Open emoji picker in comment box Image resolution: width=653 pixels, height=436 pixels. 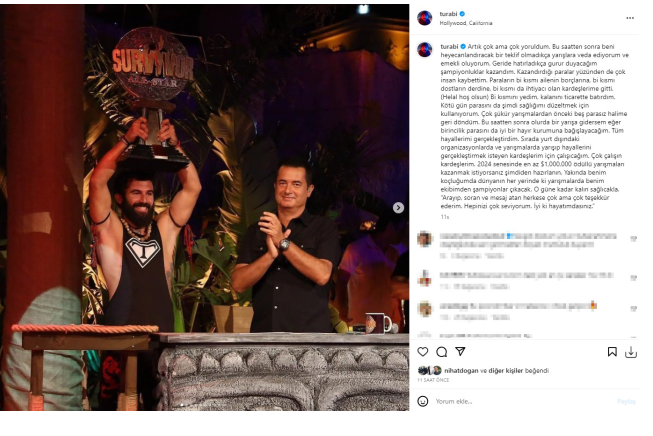[423, 401]
